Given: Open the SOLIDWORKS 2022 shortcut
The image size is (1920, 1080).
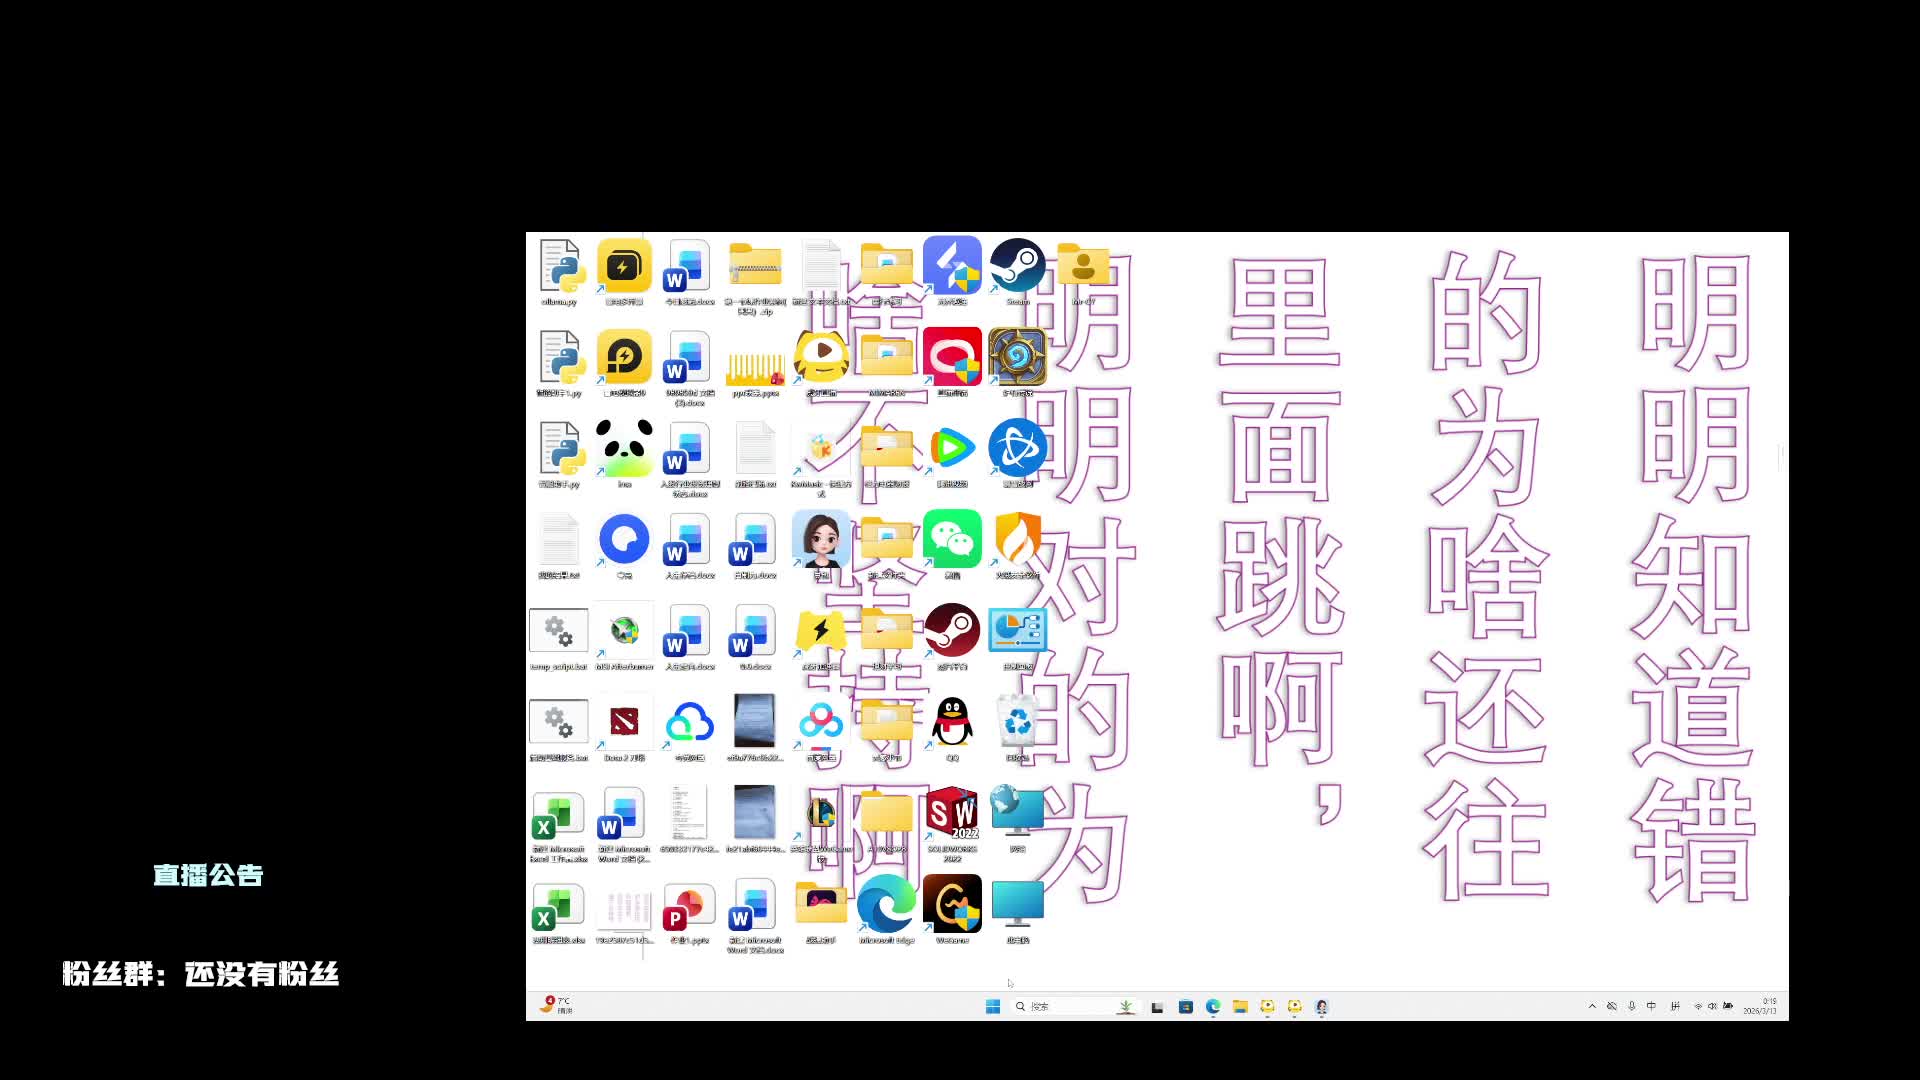Looking at the screenshot, I should click(x=952, y=814).
